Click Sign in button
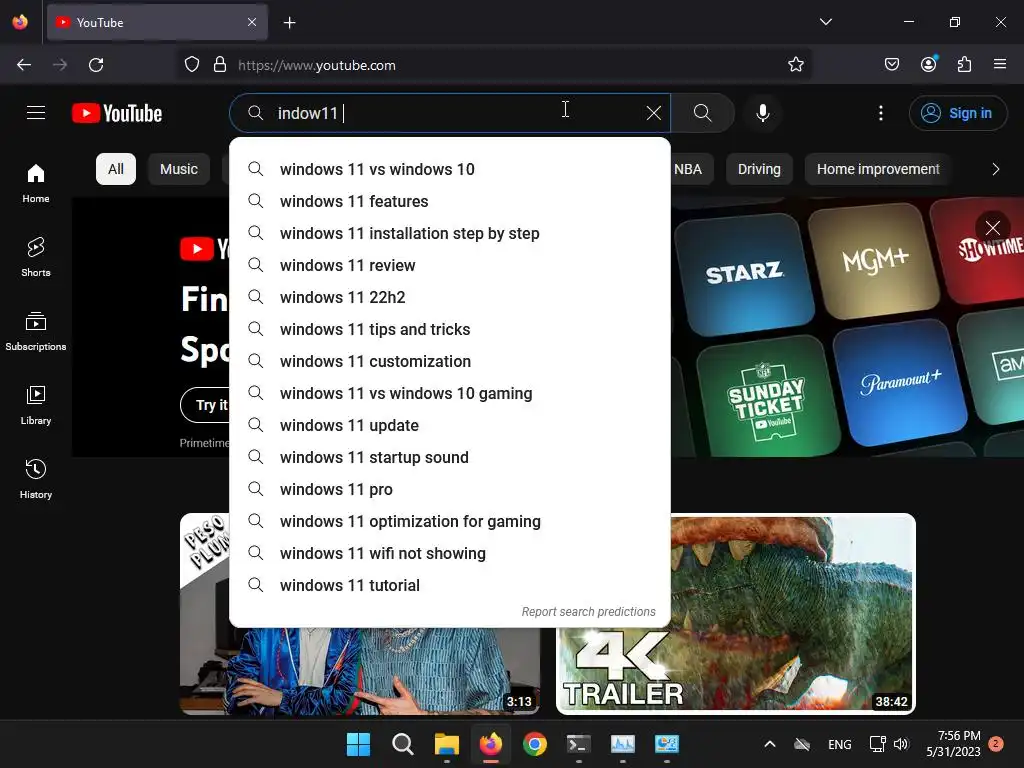The height and width of the screenshot is (768, 1024). click(957, 113)
